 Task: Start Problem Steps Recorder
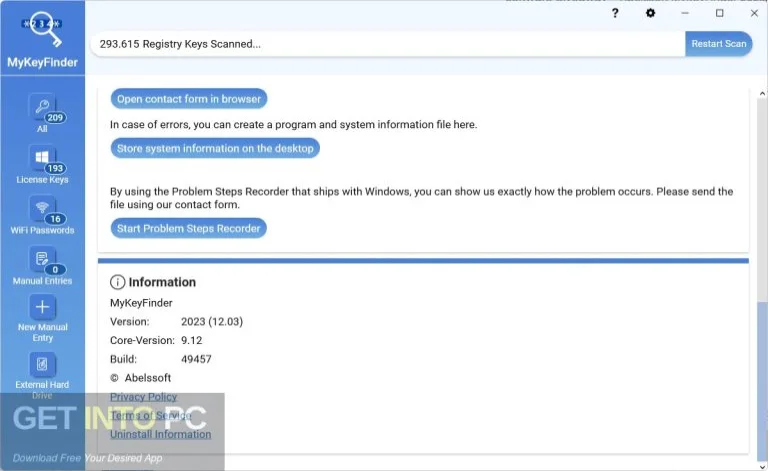pos(189,228)
